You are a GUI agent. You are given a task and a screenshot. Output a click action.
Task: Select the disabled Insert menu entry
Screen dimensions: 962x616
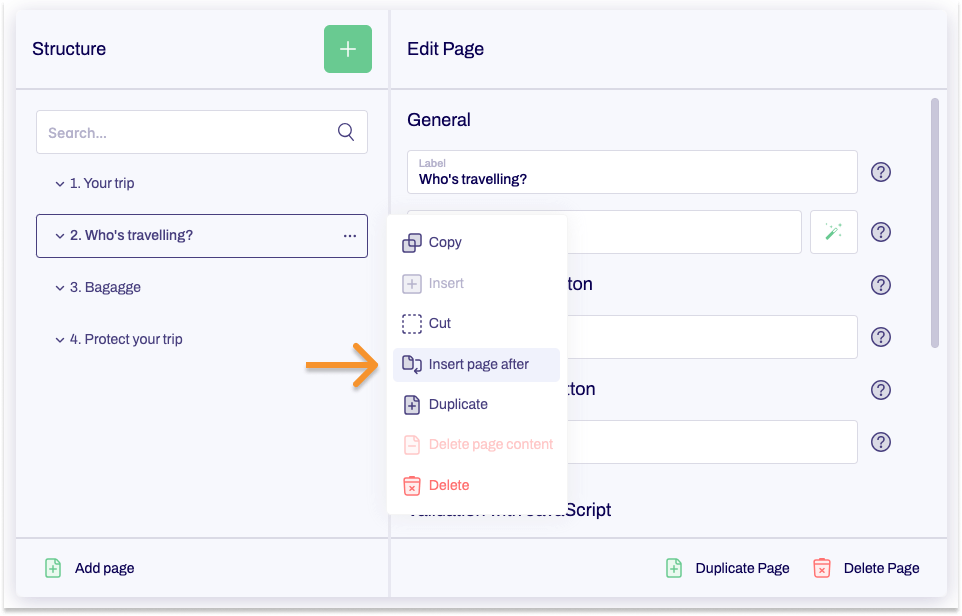click(476, 283)
